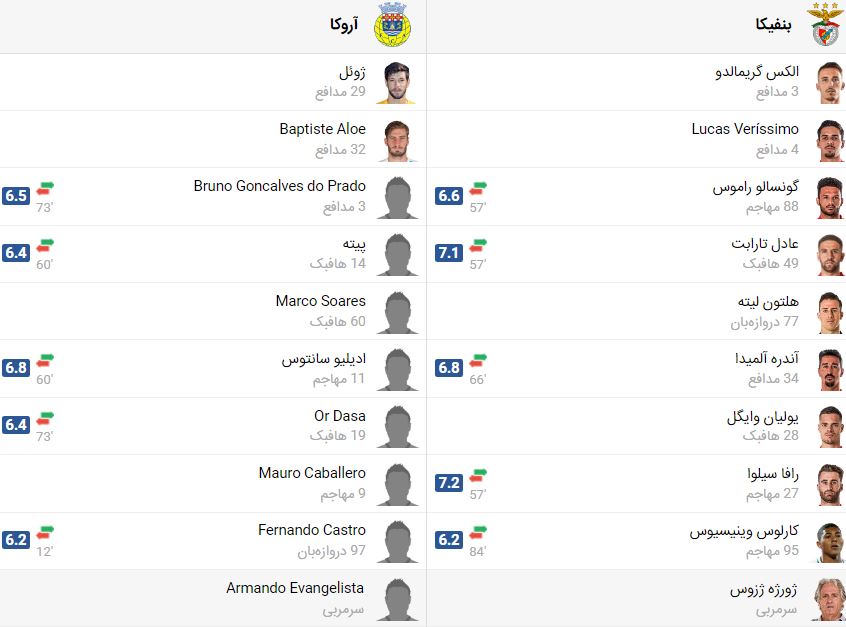Open coach ژورژه ژزوس profile

click(x=763, y=589)
